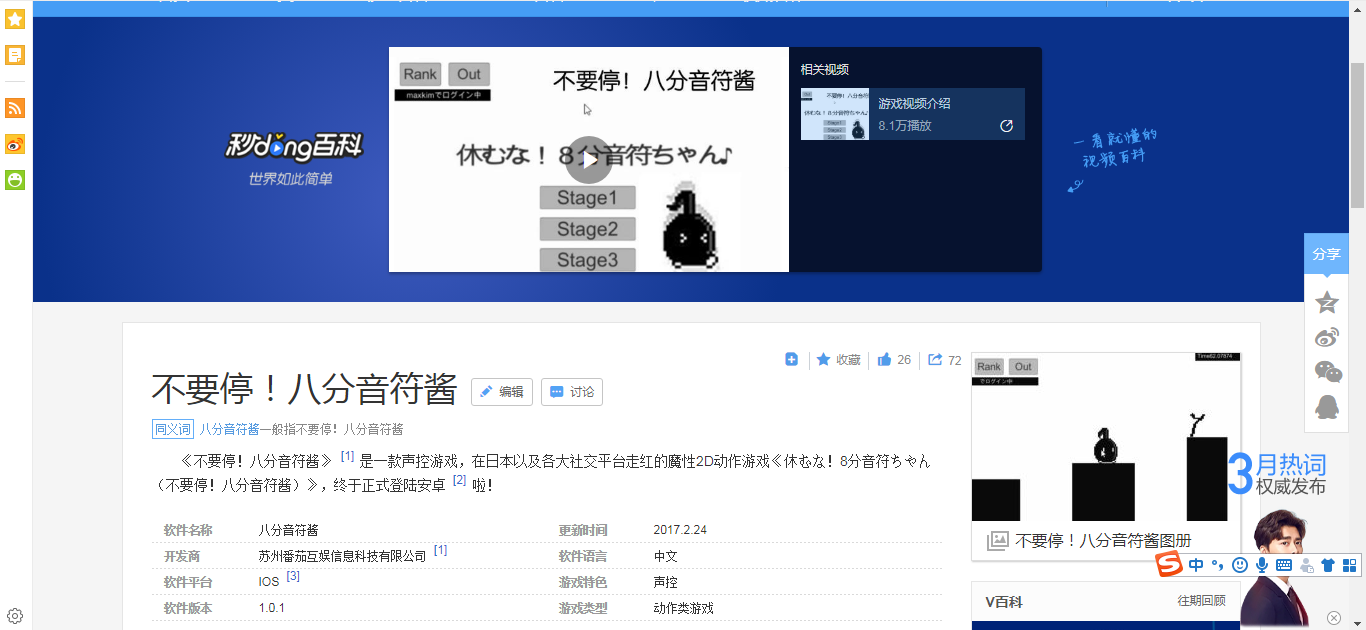Open the green smiley icon in the sidebar

(15, 180)
